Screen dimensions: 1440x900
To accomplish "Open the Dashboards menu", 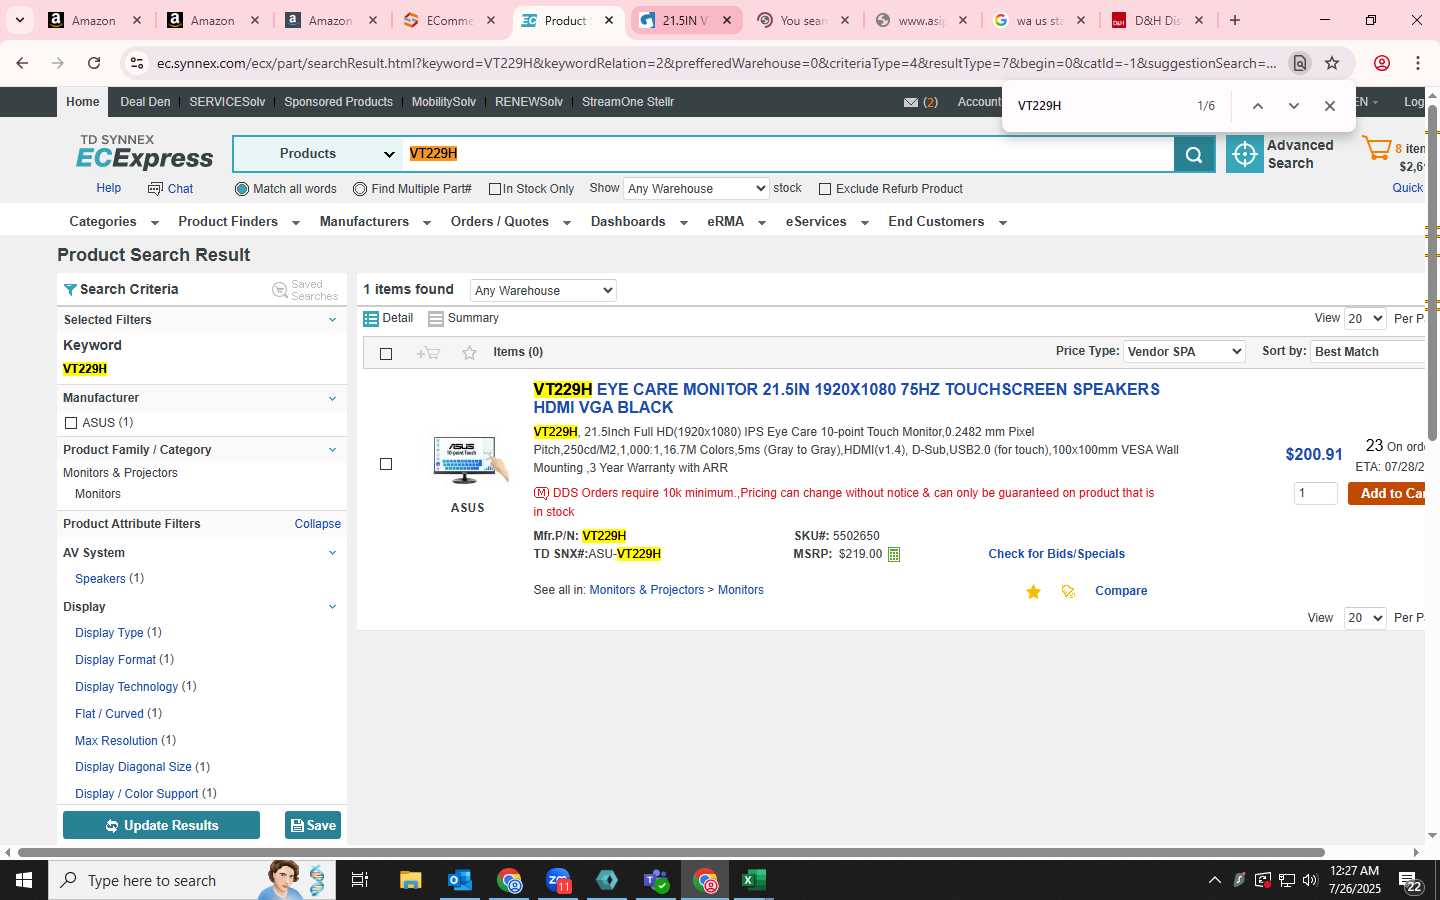I will (x=639, y=222).
